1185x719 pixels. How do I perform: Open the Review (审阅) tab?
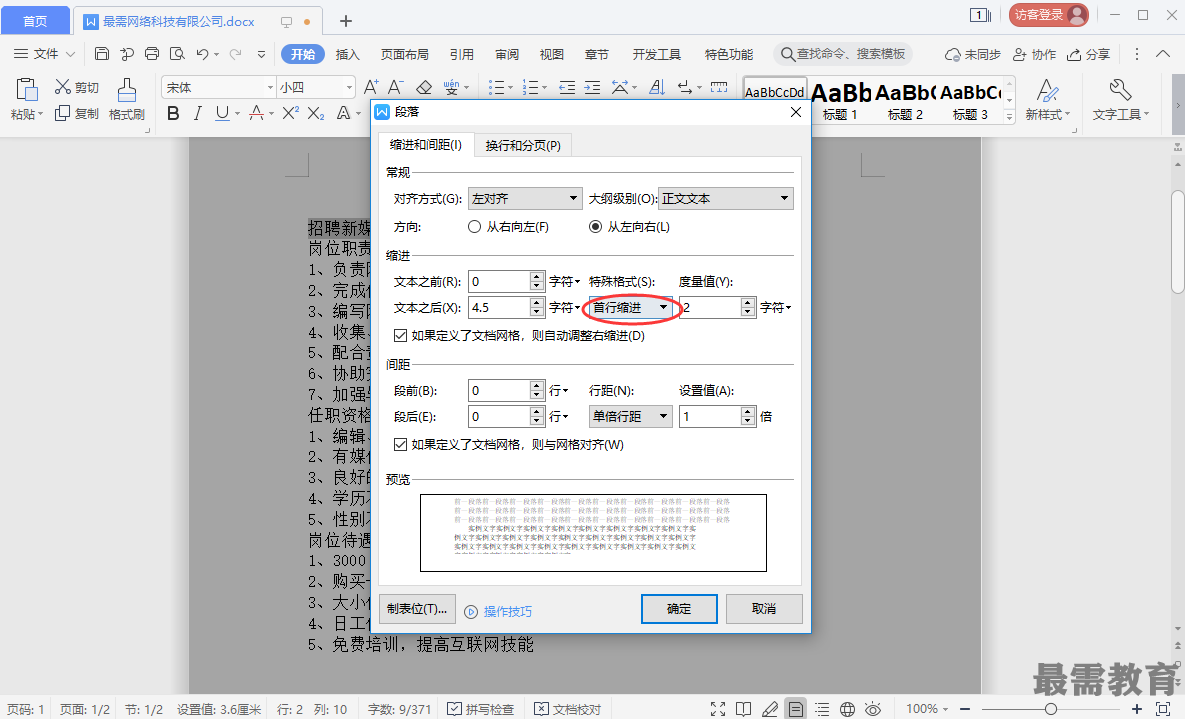coord(507,54)
